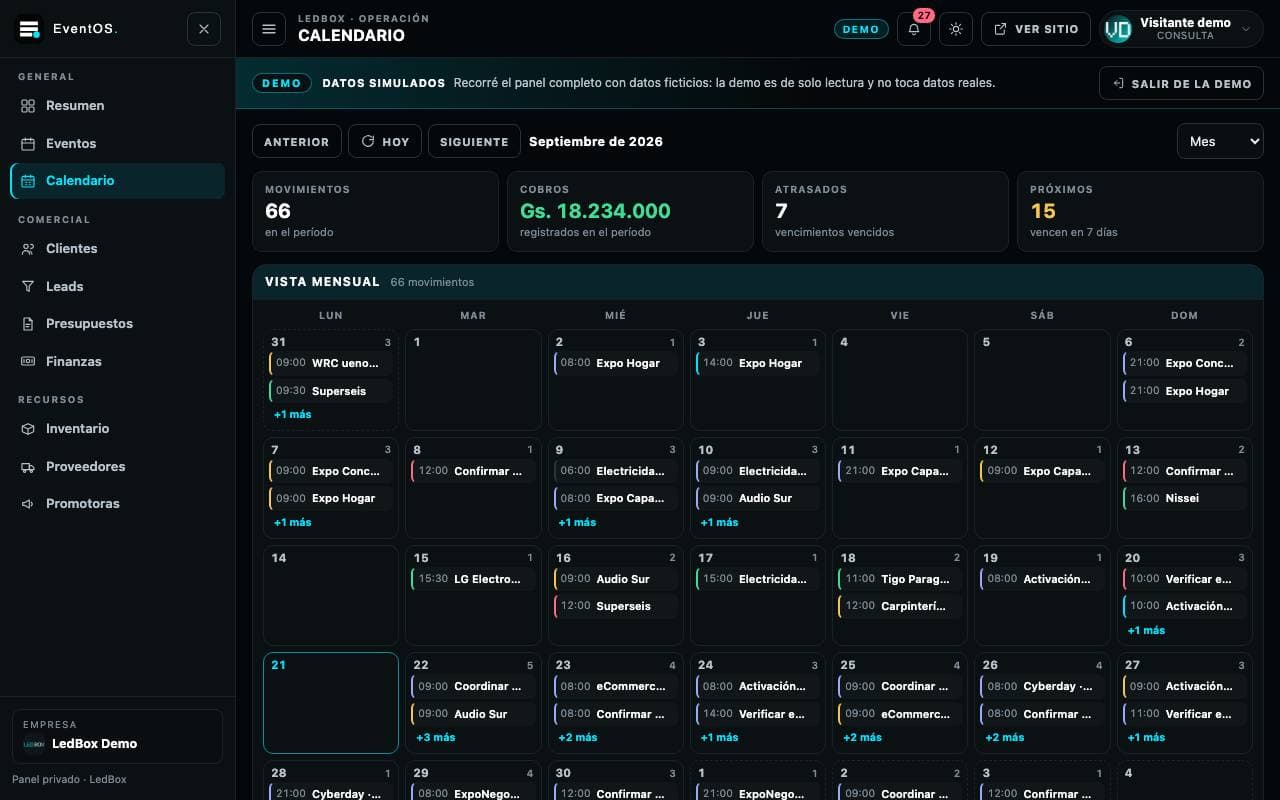Open Clientes in the sidebar
This screenshot has width=1280, height=800.
click(x=117, y=248)
